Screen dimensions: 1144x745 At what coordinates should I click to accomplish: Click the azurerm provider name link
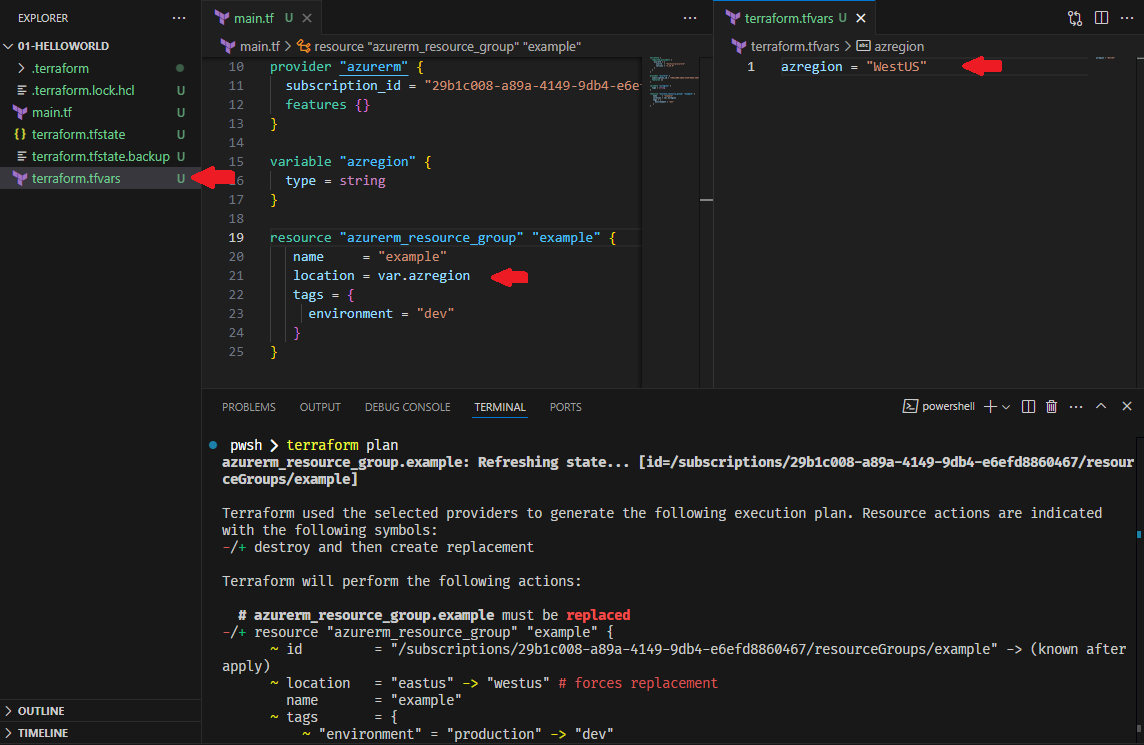(x=373, y=67)
